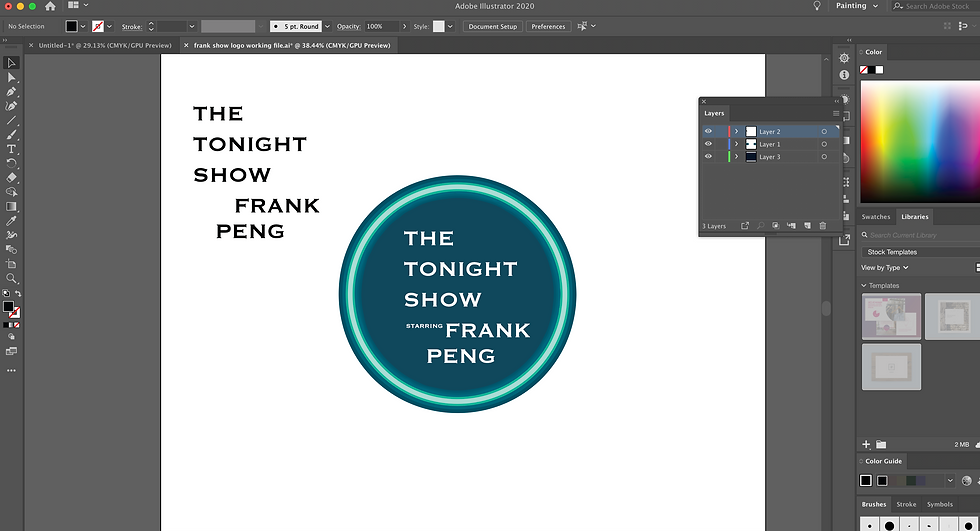The width and height of the screenshot is (980, 531).
Task: Switch to the Stroke panel tab
Action: point(906,504)
